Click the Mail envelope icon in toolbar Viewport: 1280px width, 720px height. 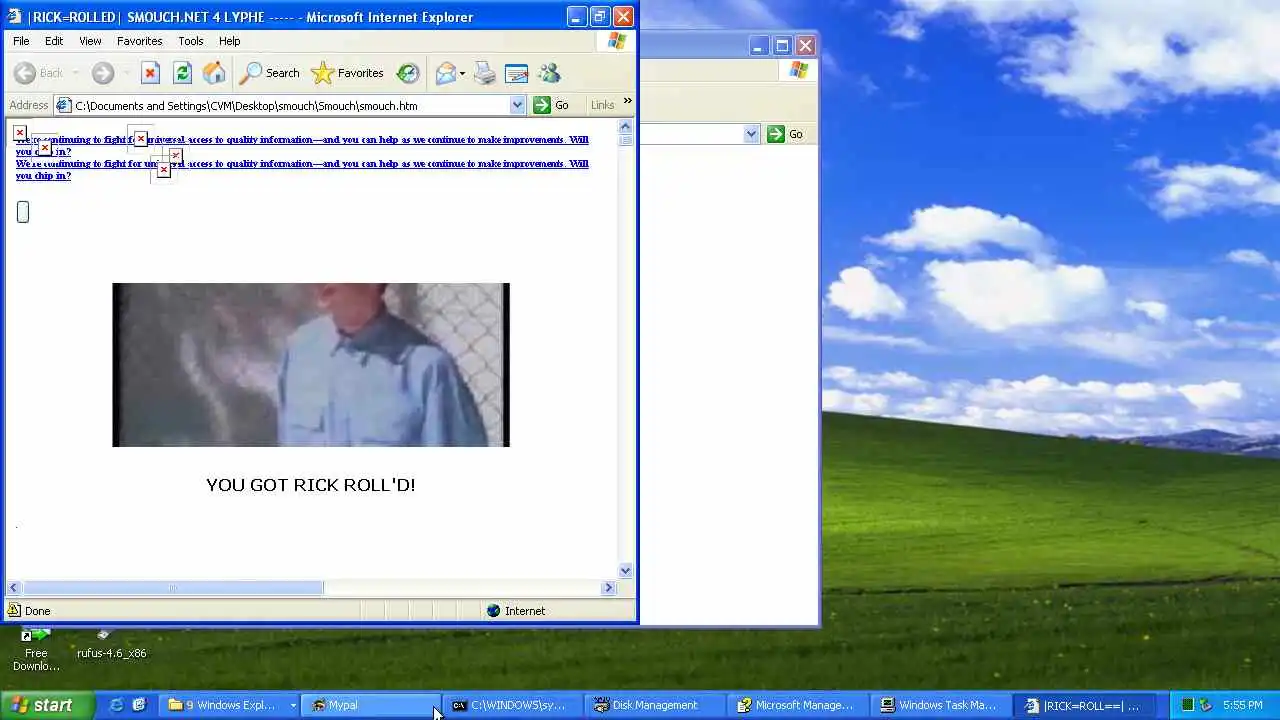click(x=445, y=73)
